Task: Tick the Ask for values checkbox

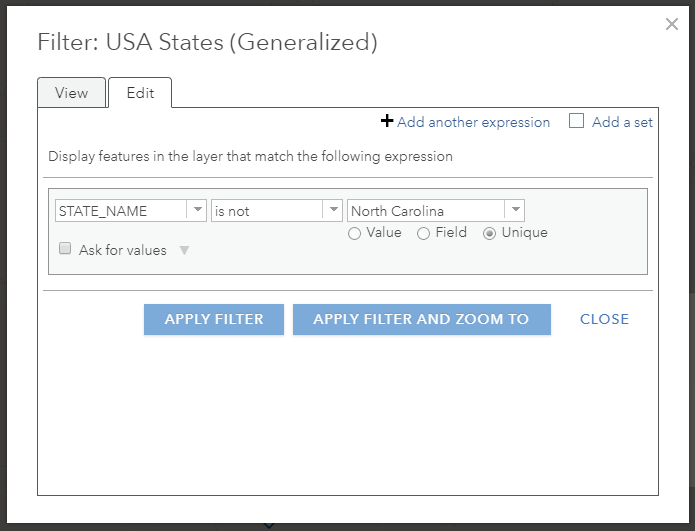Action: [65, 249]
